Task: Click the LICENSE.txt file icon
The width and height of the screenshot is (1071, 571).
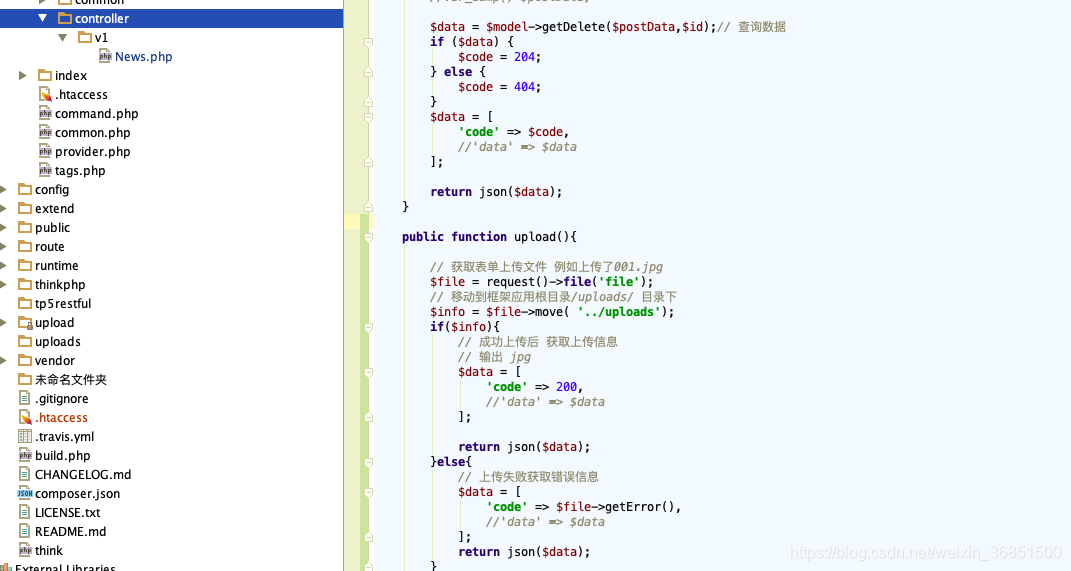Action: tap(25, 512)
